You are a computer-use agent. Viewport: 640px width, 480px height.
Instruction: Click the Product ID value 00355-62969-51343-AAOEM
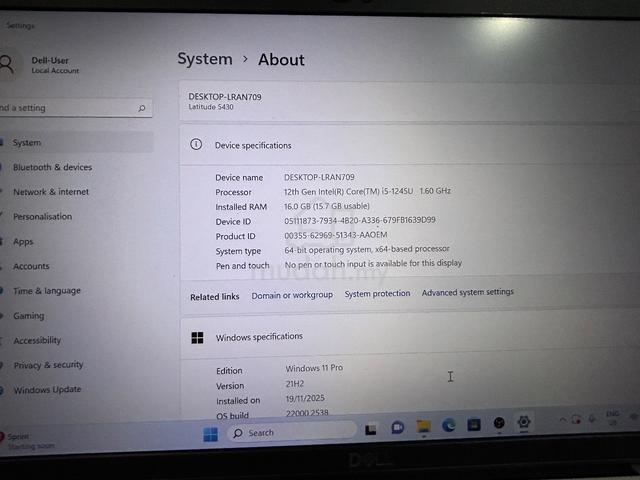[336, 235]
